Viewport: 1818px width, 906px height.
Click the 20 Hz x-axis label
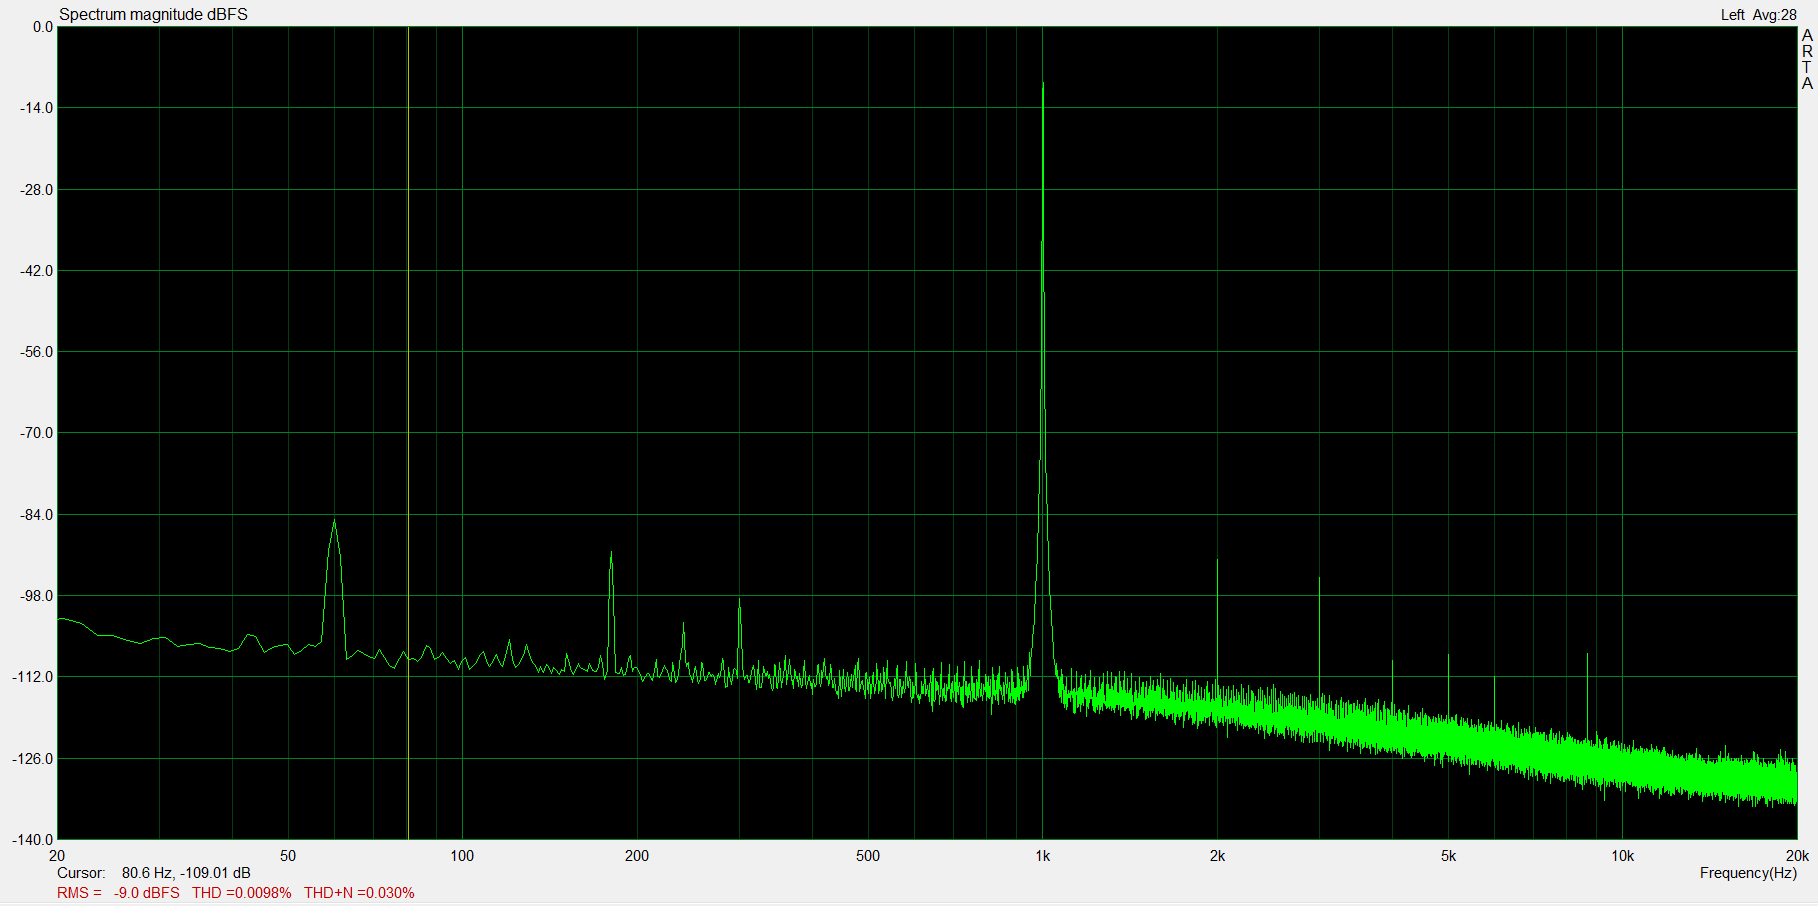(x=57, y=856)
